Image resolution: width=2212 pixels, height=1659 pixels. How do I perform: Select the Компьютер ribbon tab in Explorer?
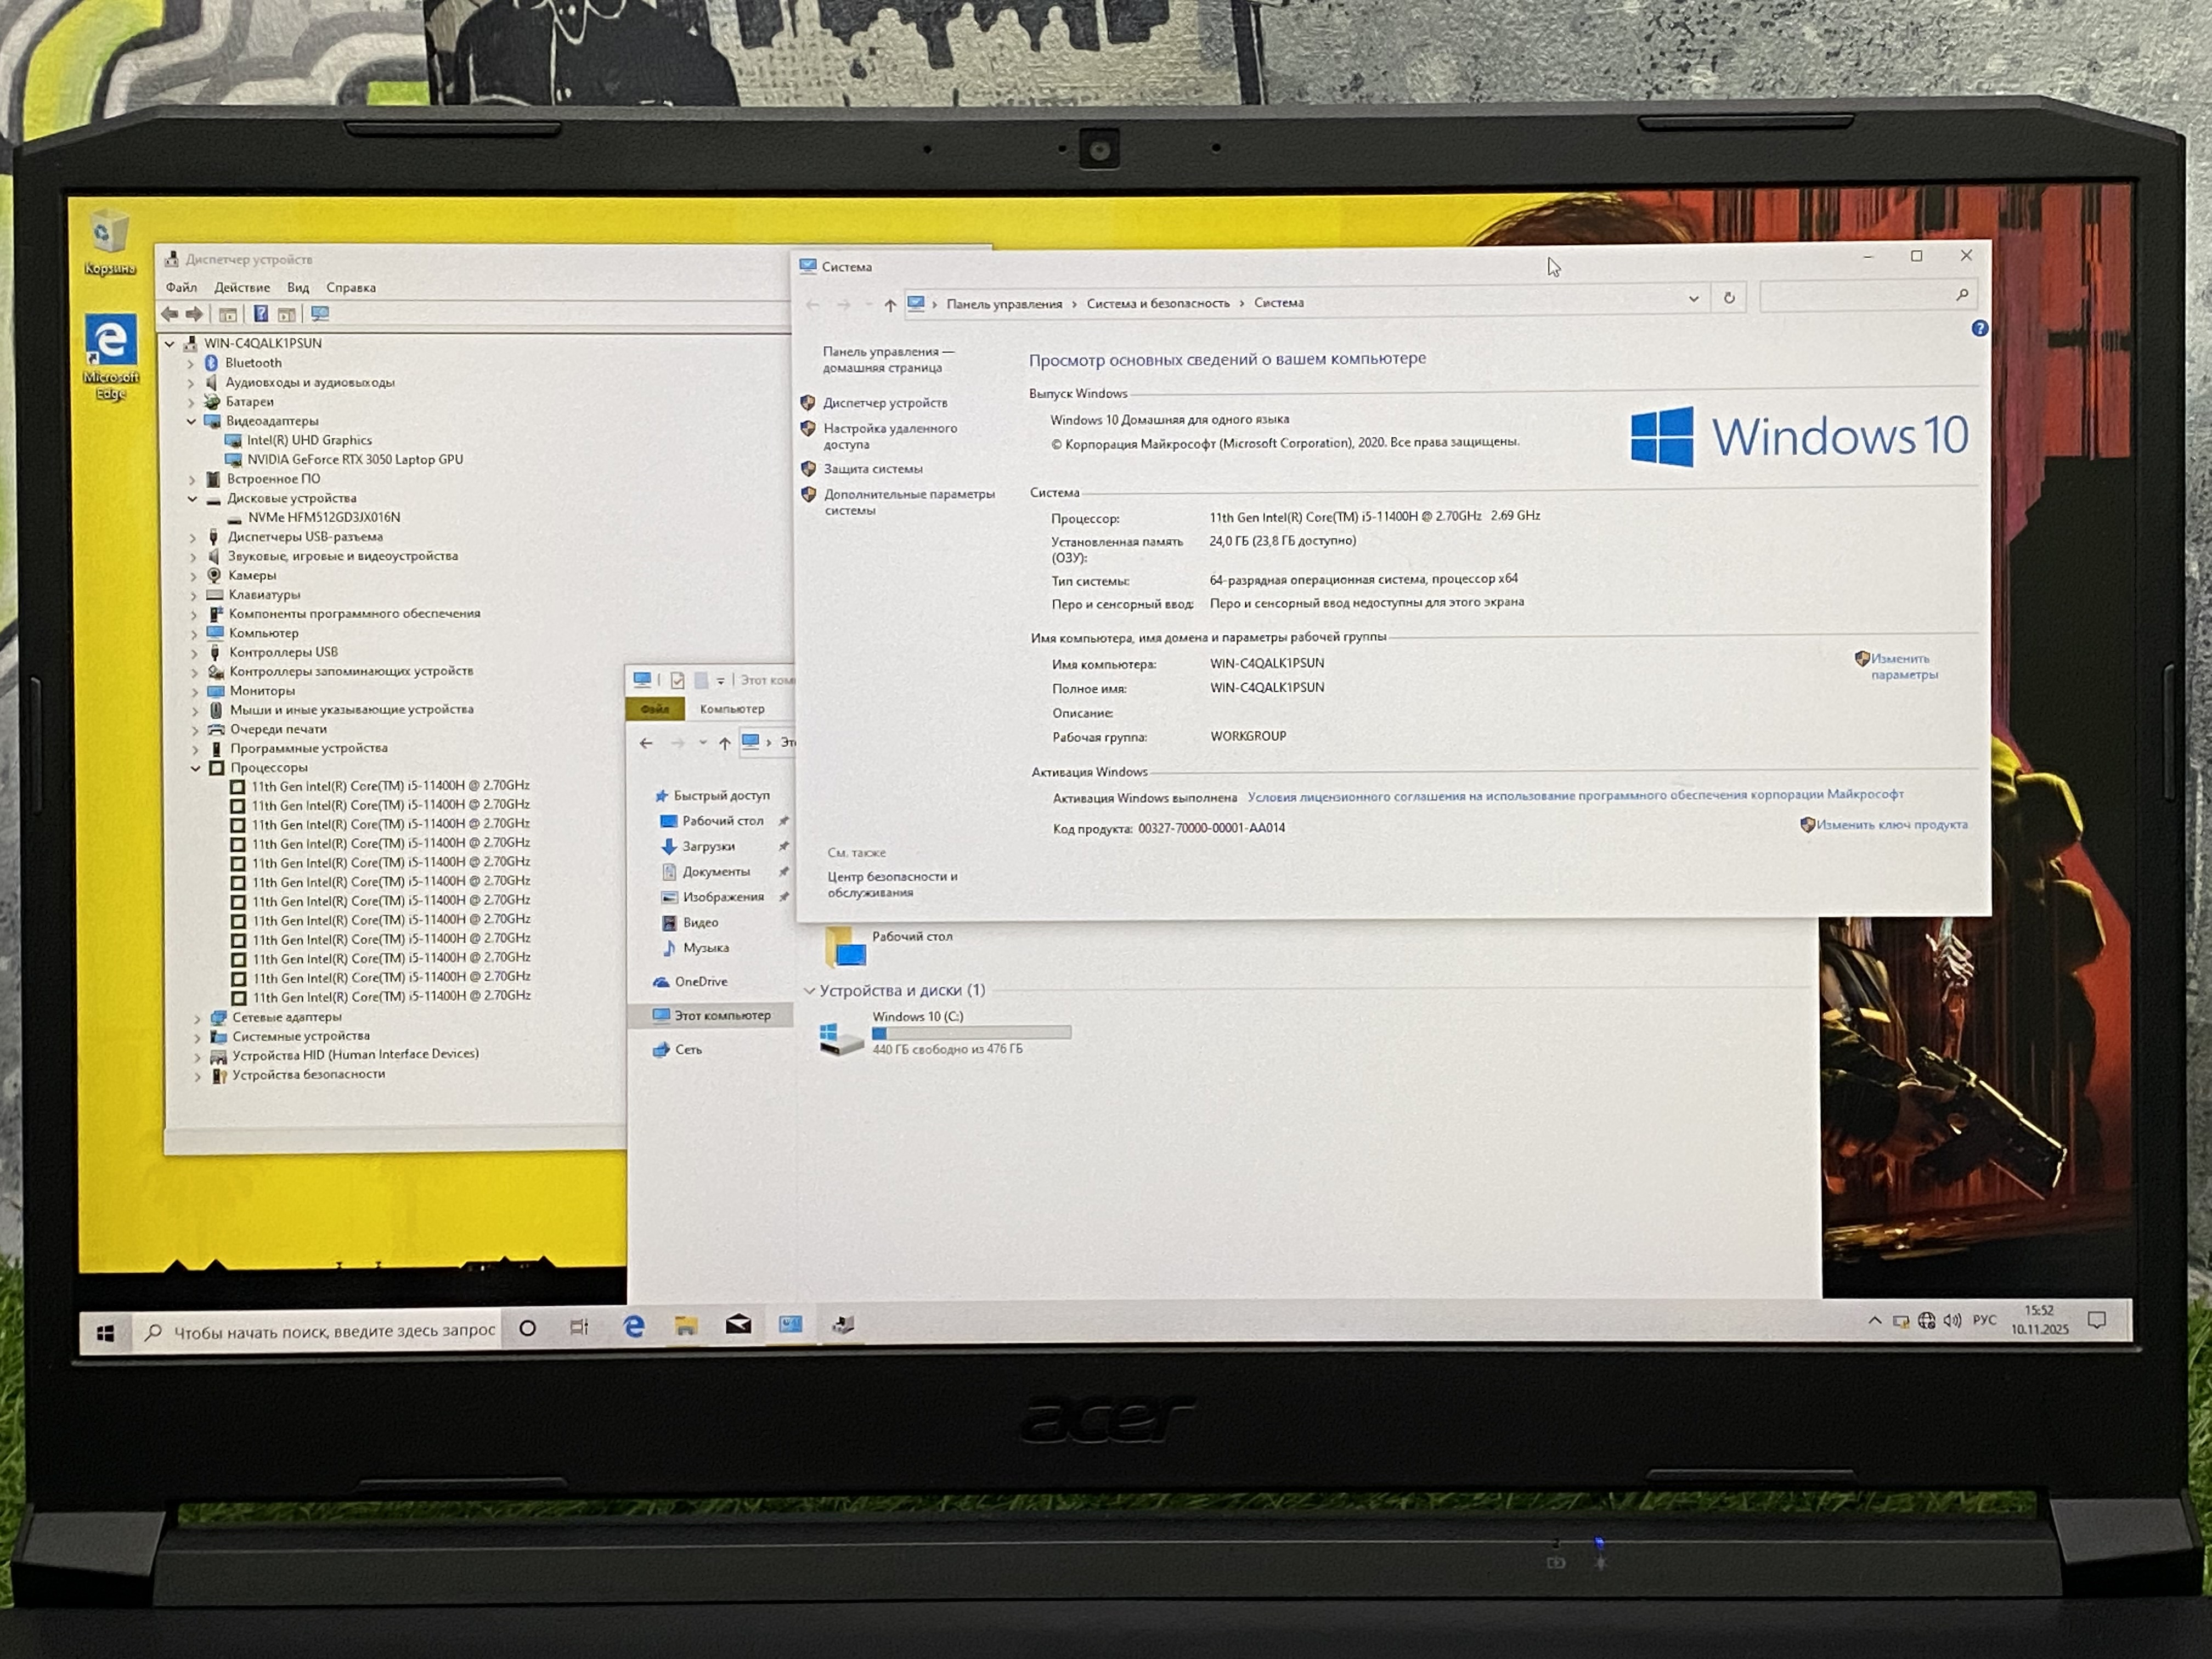click(x=732, y=709)
